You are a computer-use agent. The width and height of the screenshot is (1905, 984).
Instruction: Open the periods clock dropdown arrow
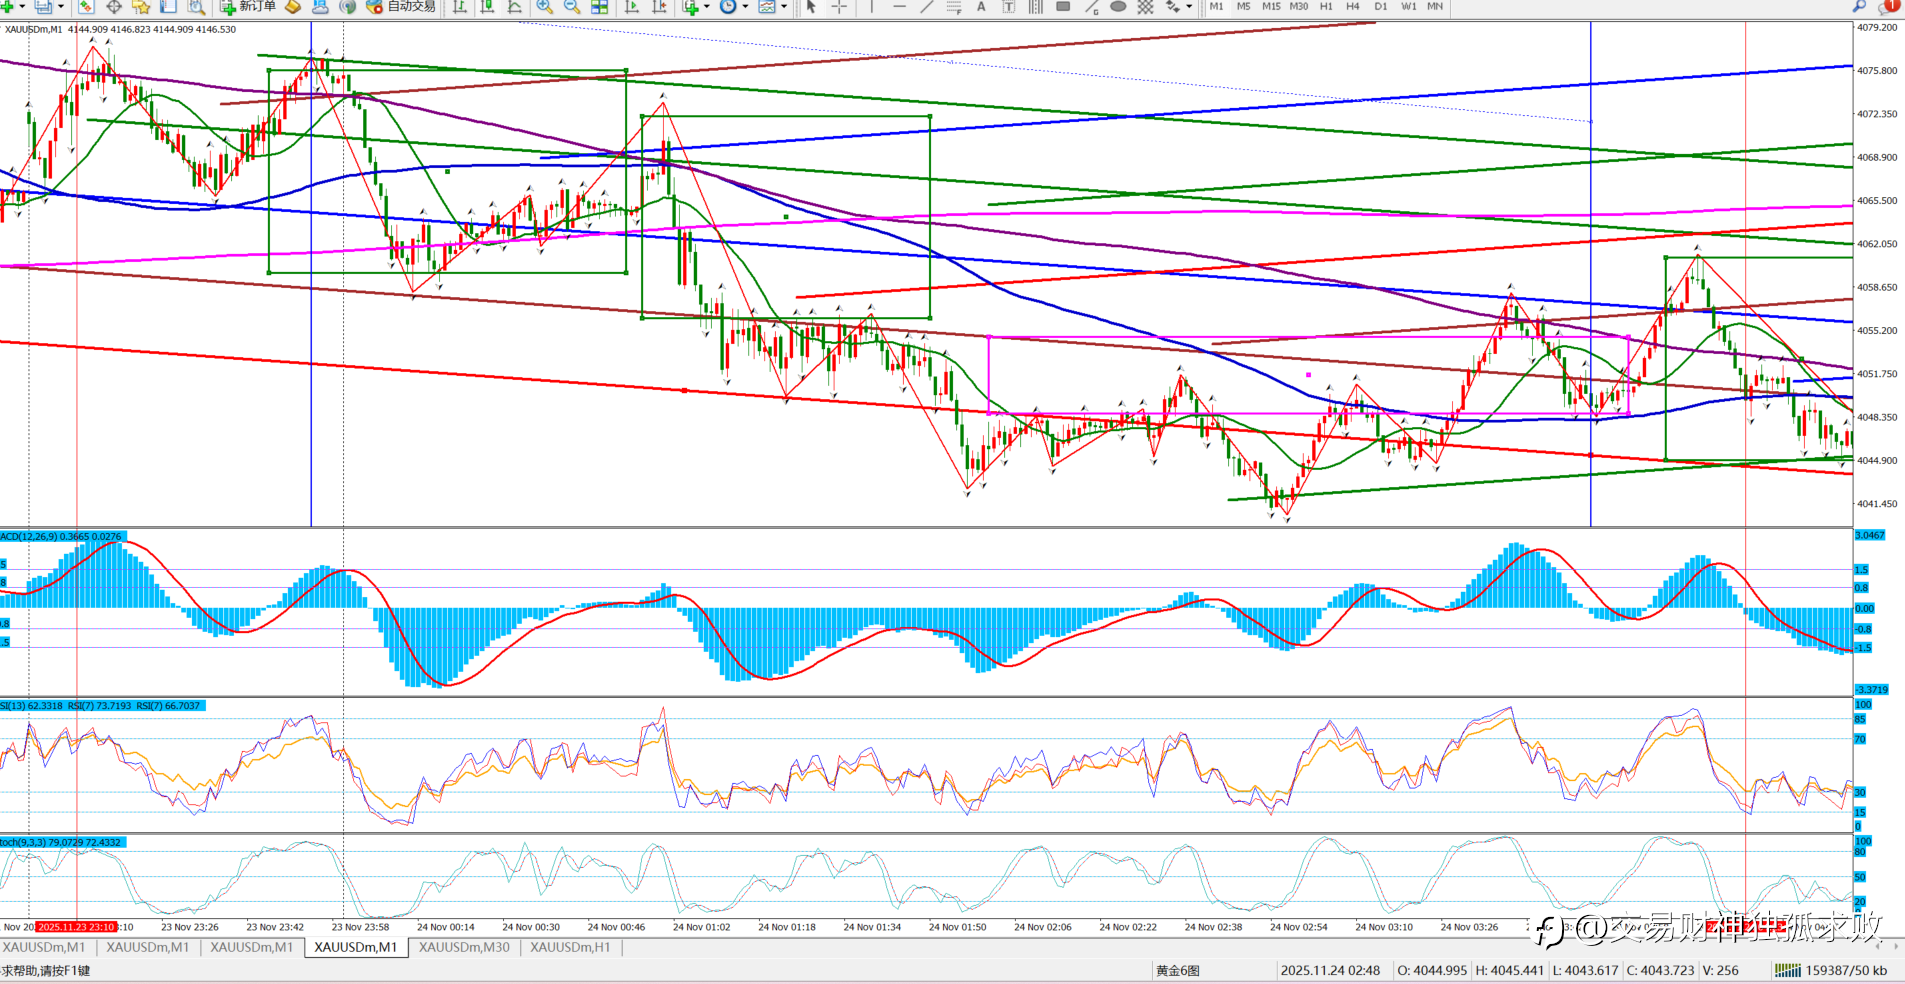(x=745, y=6)
